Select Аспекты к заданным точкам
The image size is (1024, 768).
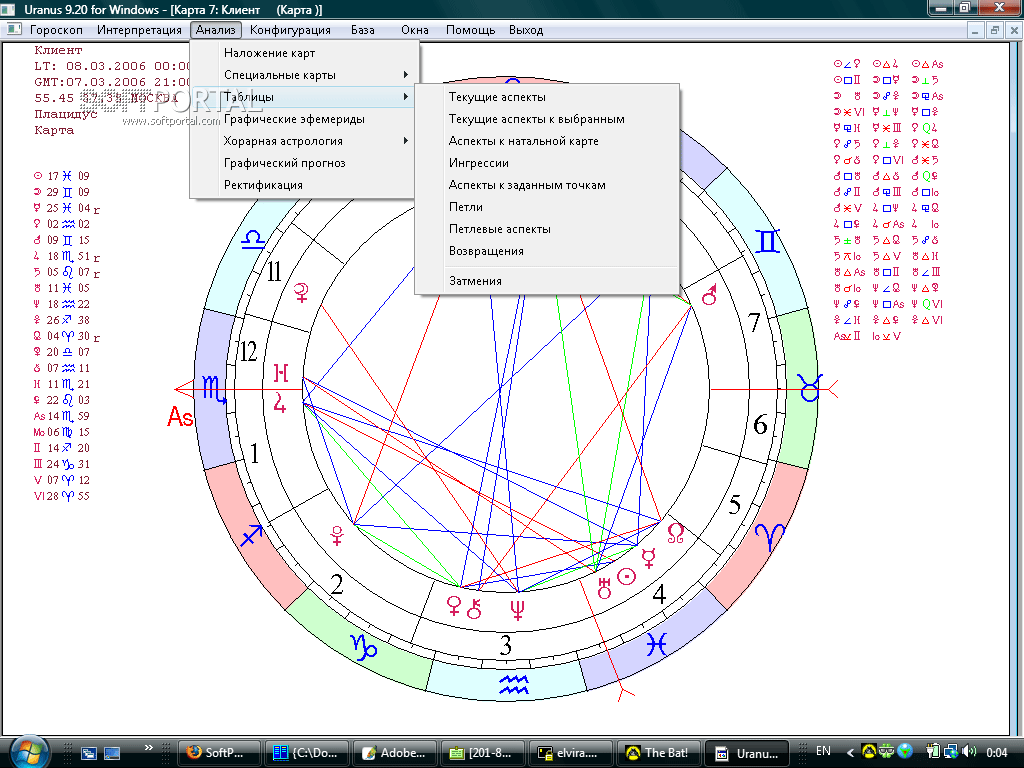(x=547, y=185)
